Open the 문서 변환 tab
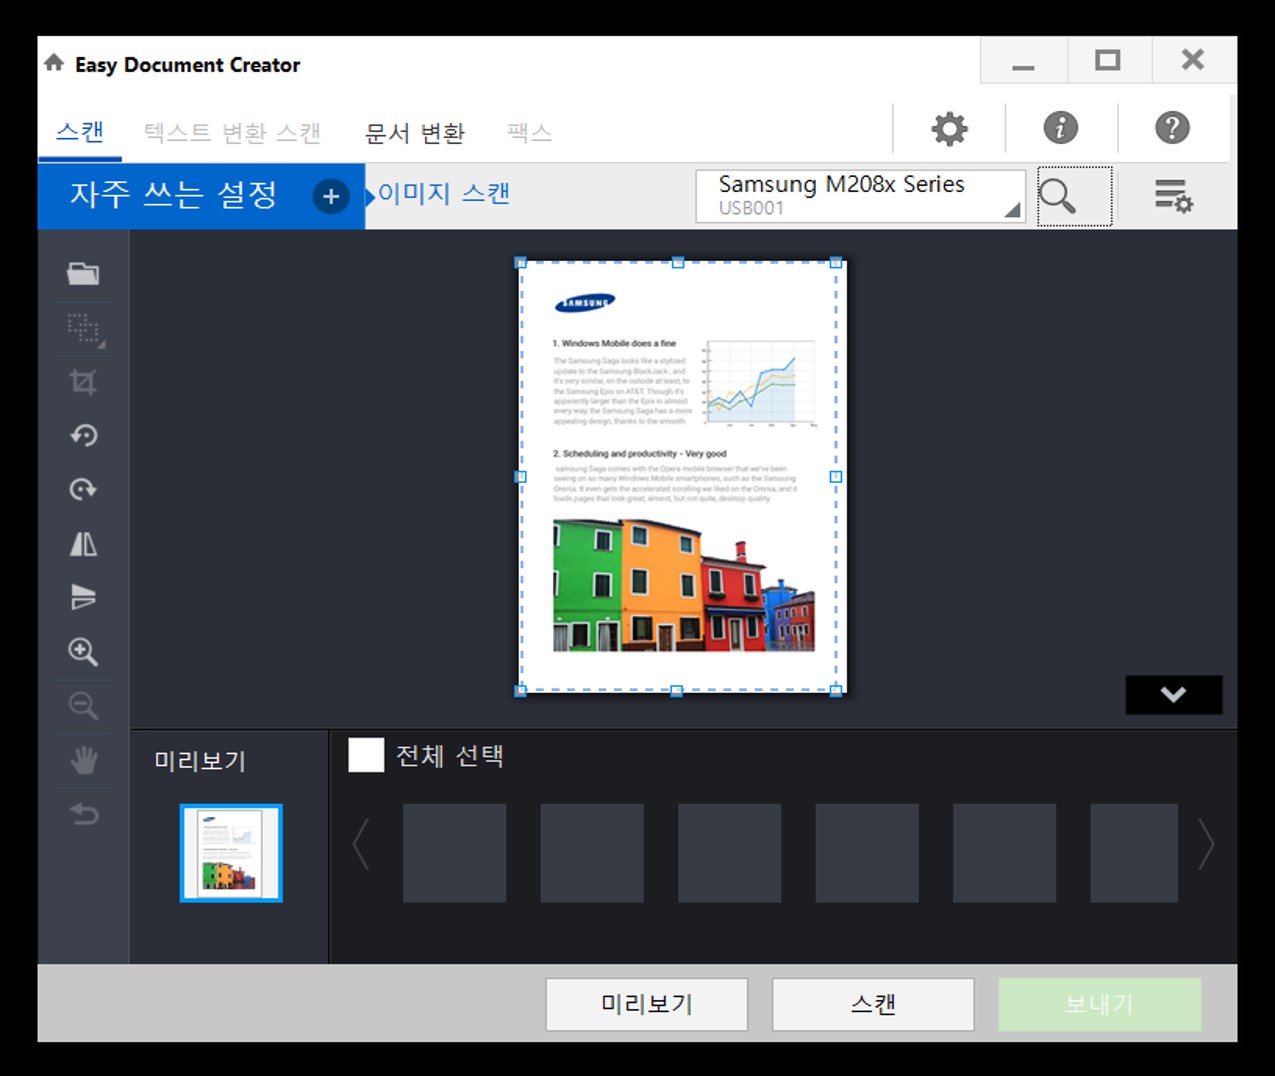 pyautogui.click(x=414, y=133)
